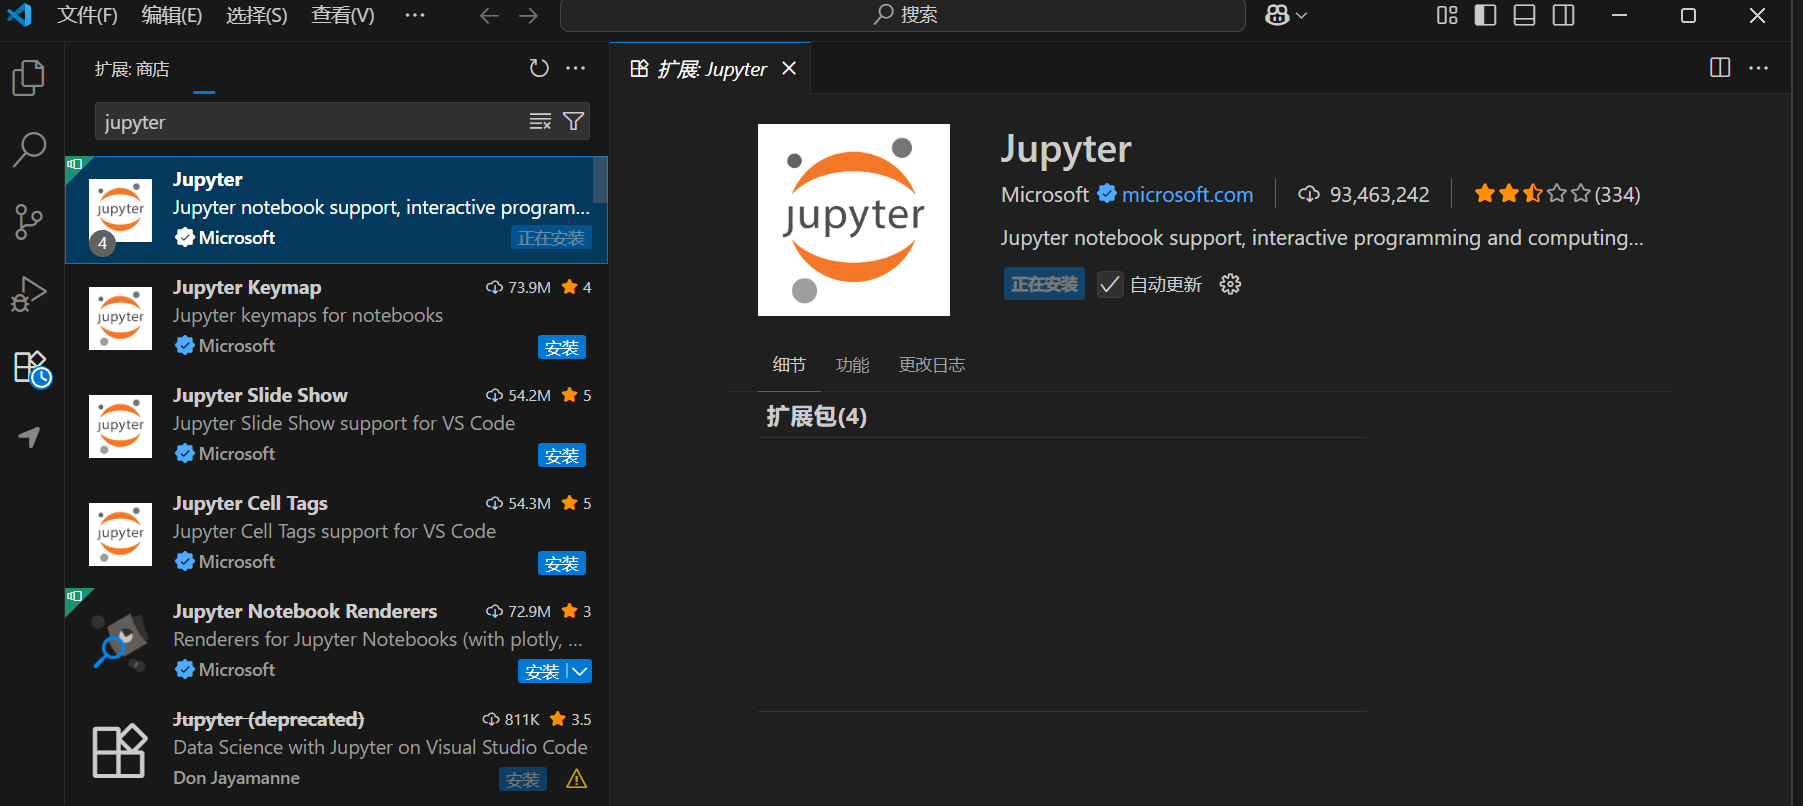
Task: Toggle the bottom panel
Action: tap(1525, 15)
